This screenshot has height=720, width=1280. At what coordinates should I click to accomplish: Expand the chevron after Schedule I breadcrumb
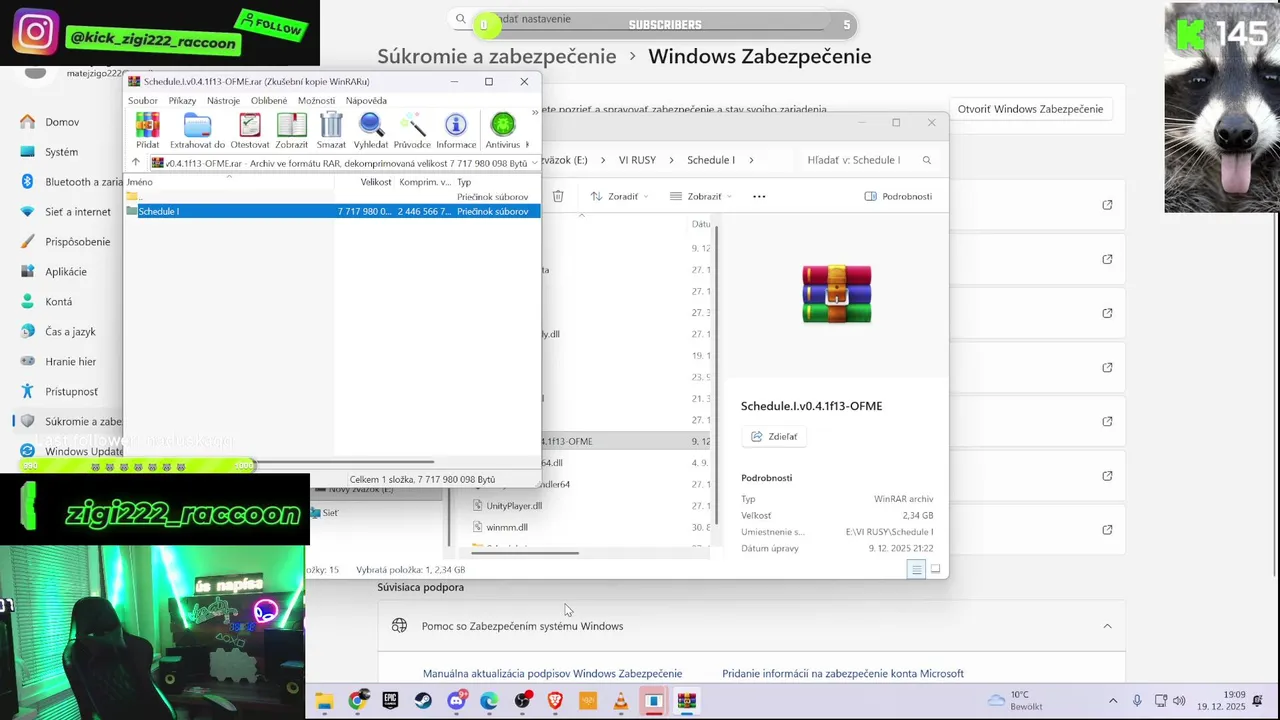pos(751,160)
